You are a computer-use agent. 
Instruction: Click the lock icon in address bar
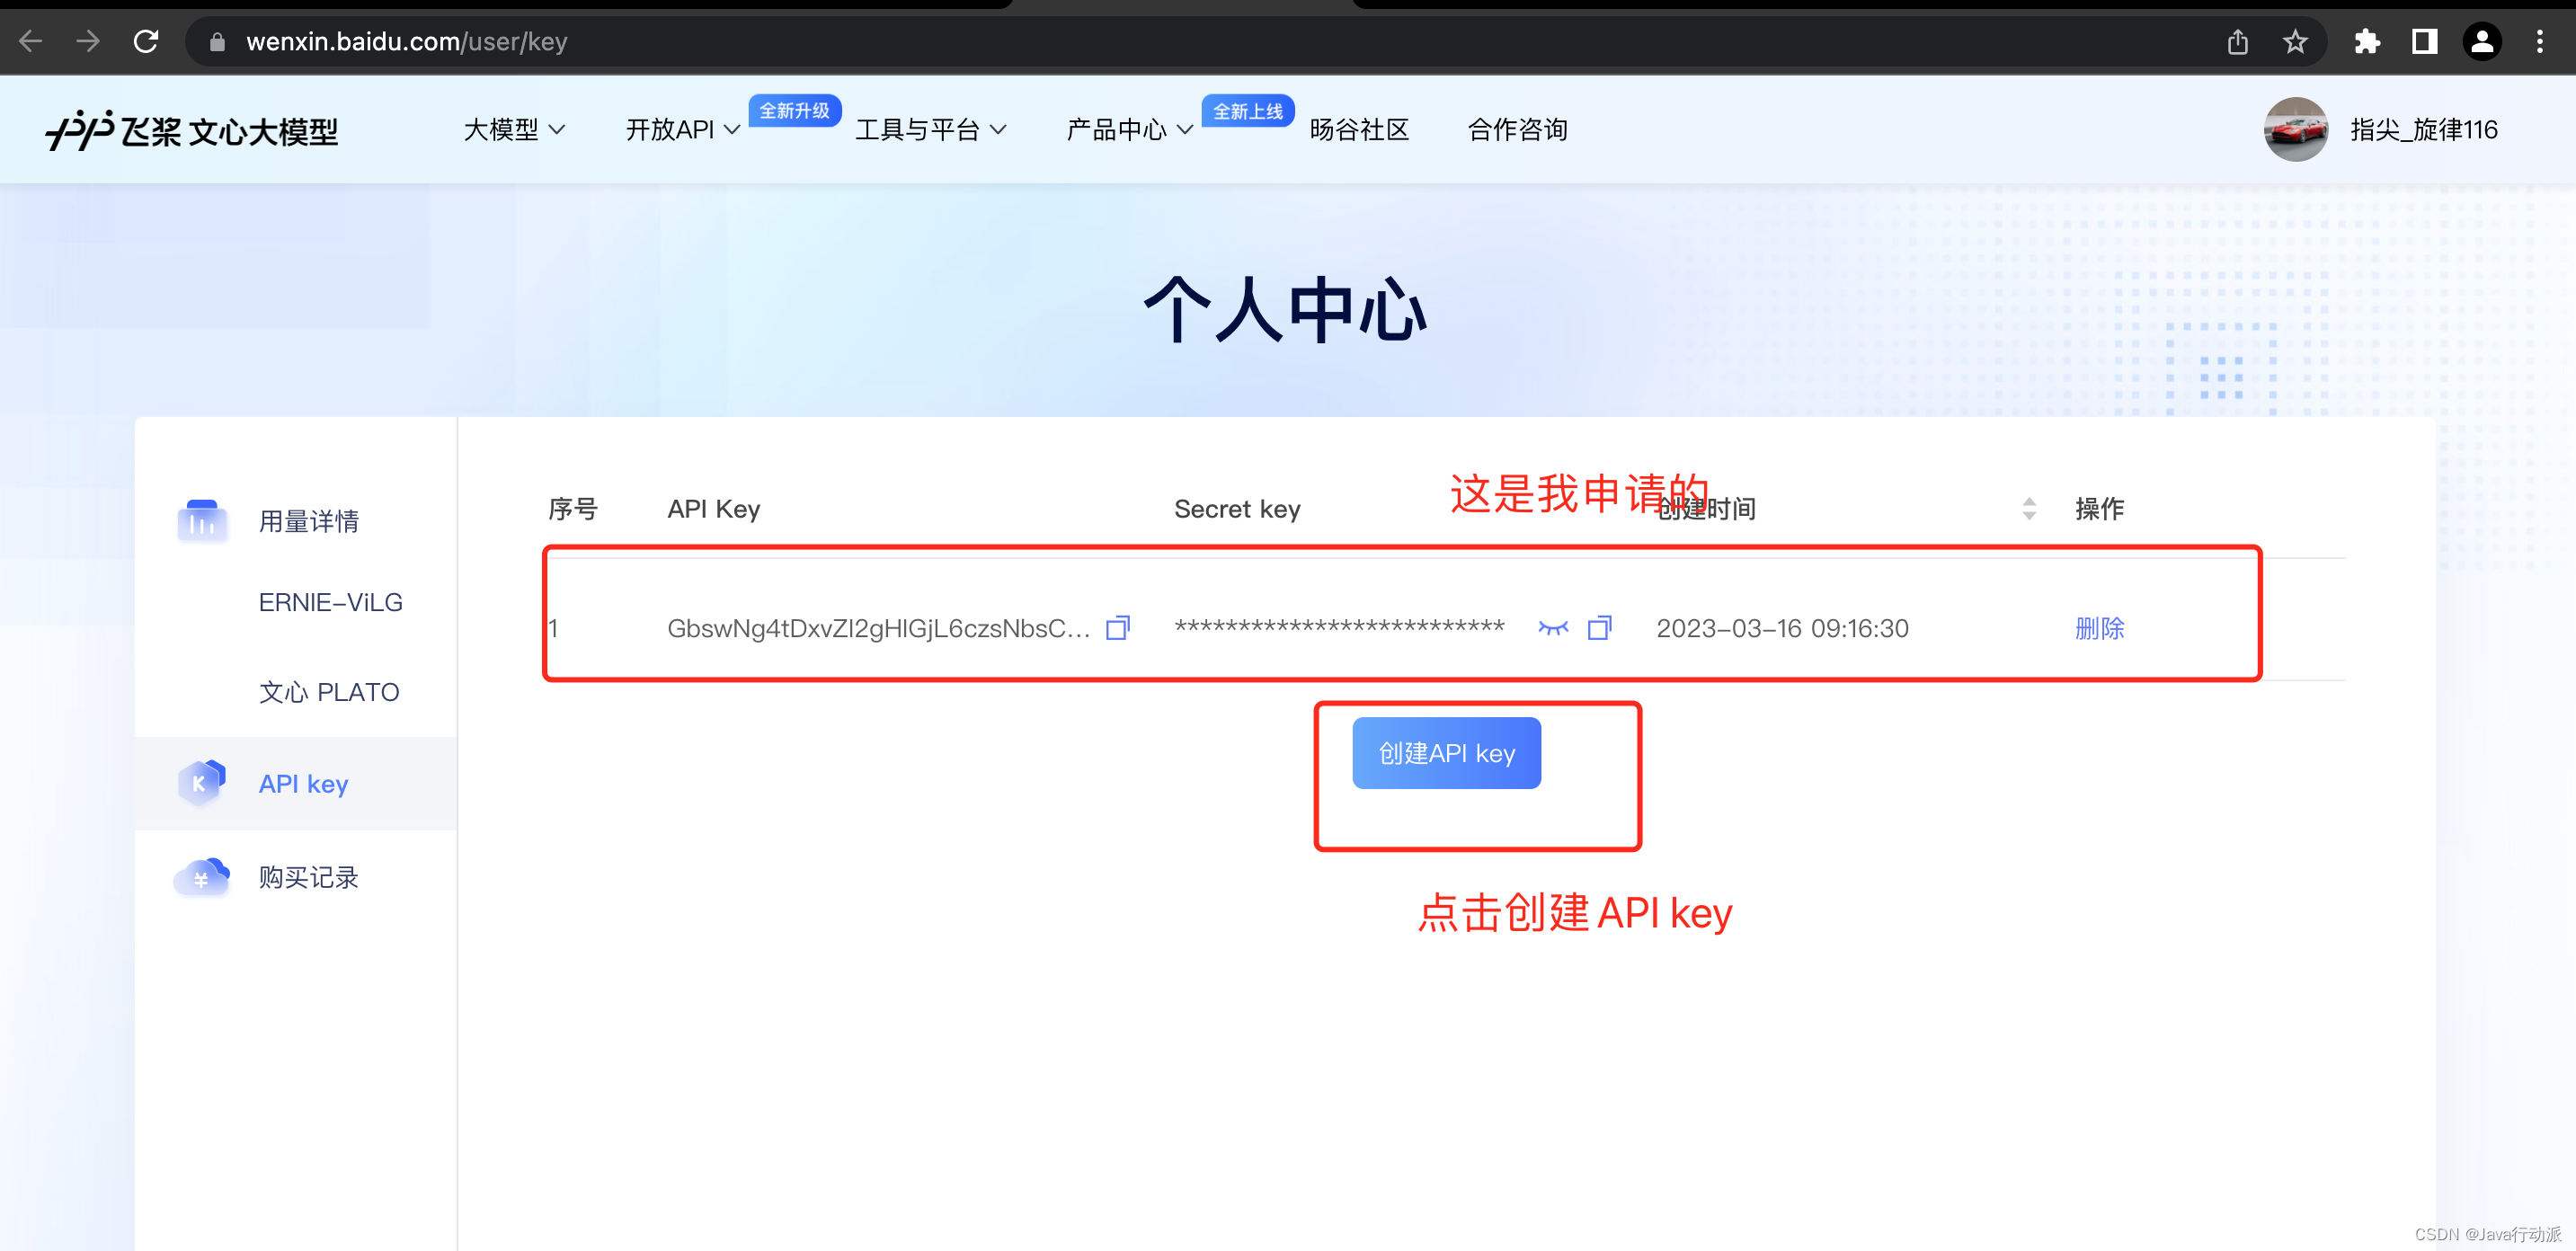217,42
